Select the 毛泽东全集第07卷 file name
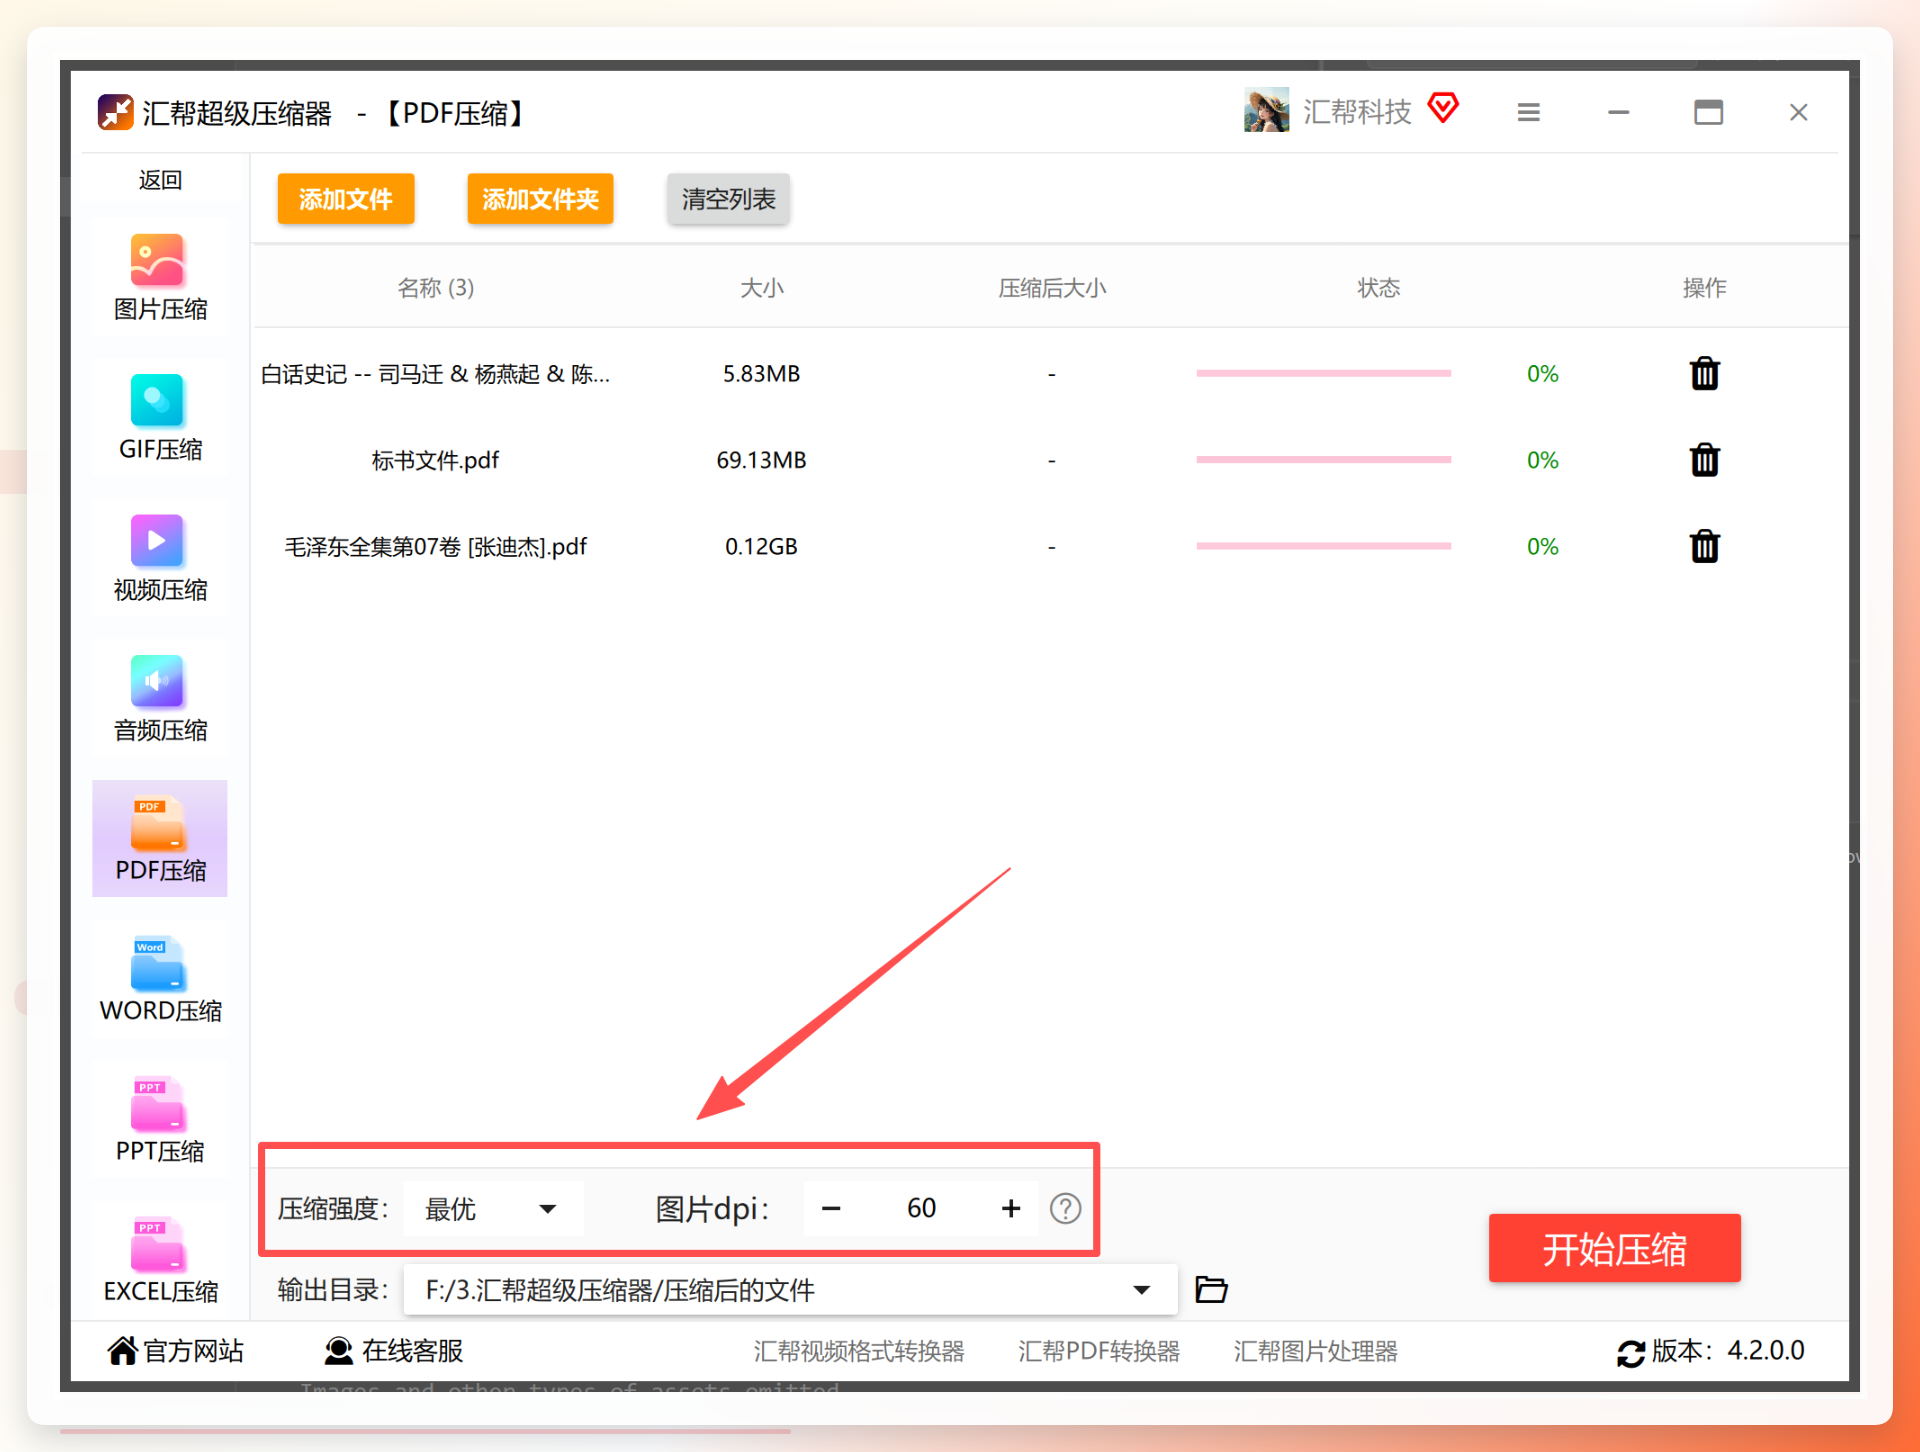The width and height of the screenshot is (1920, 1452). pyautogui.click(x=435, y=547)
